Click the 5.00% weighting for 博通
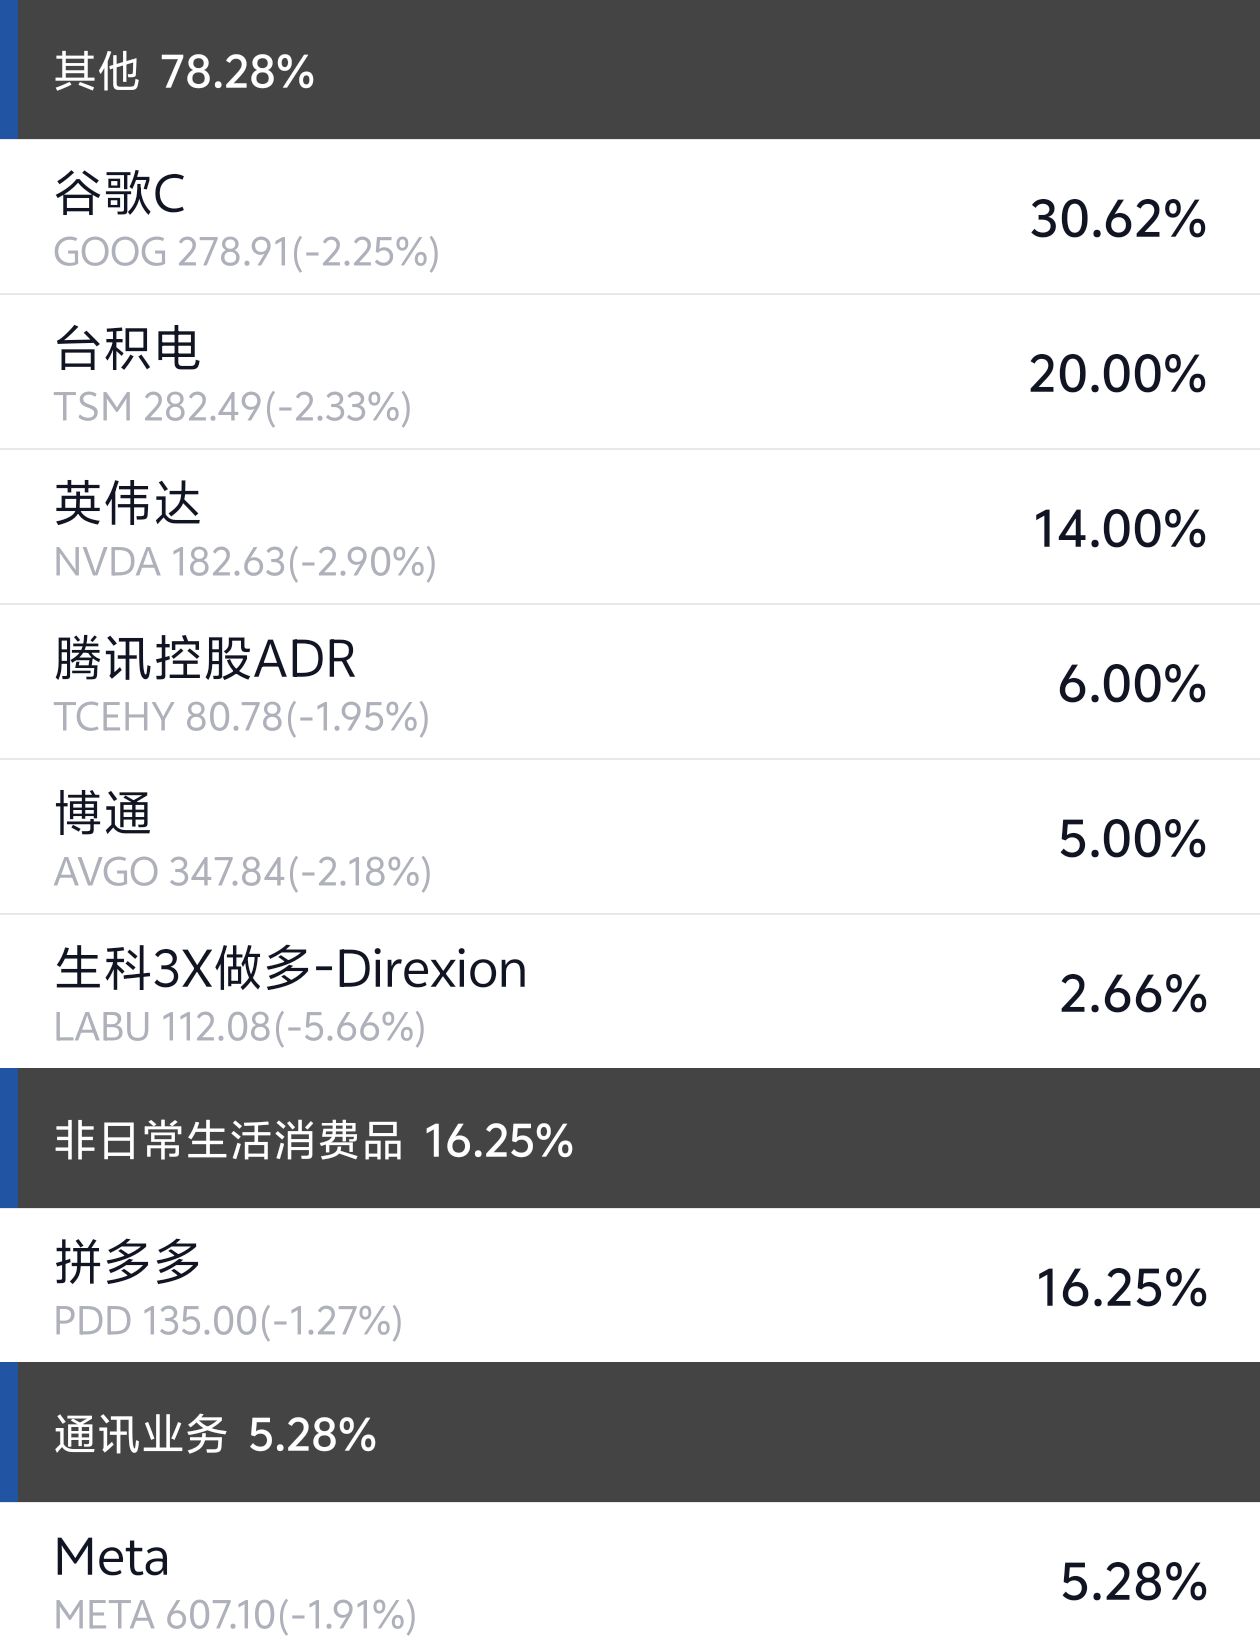The width and height of the screenshot is (1260, 1644). [x=1132, y=838]
